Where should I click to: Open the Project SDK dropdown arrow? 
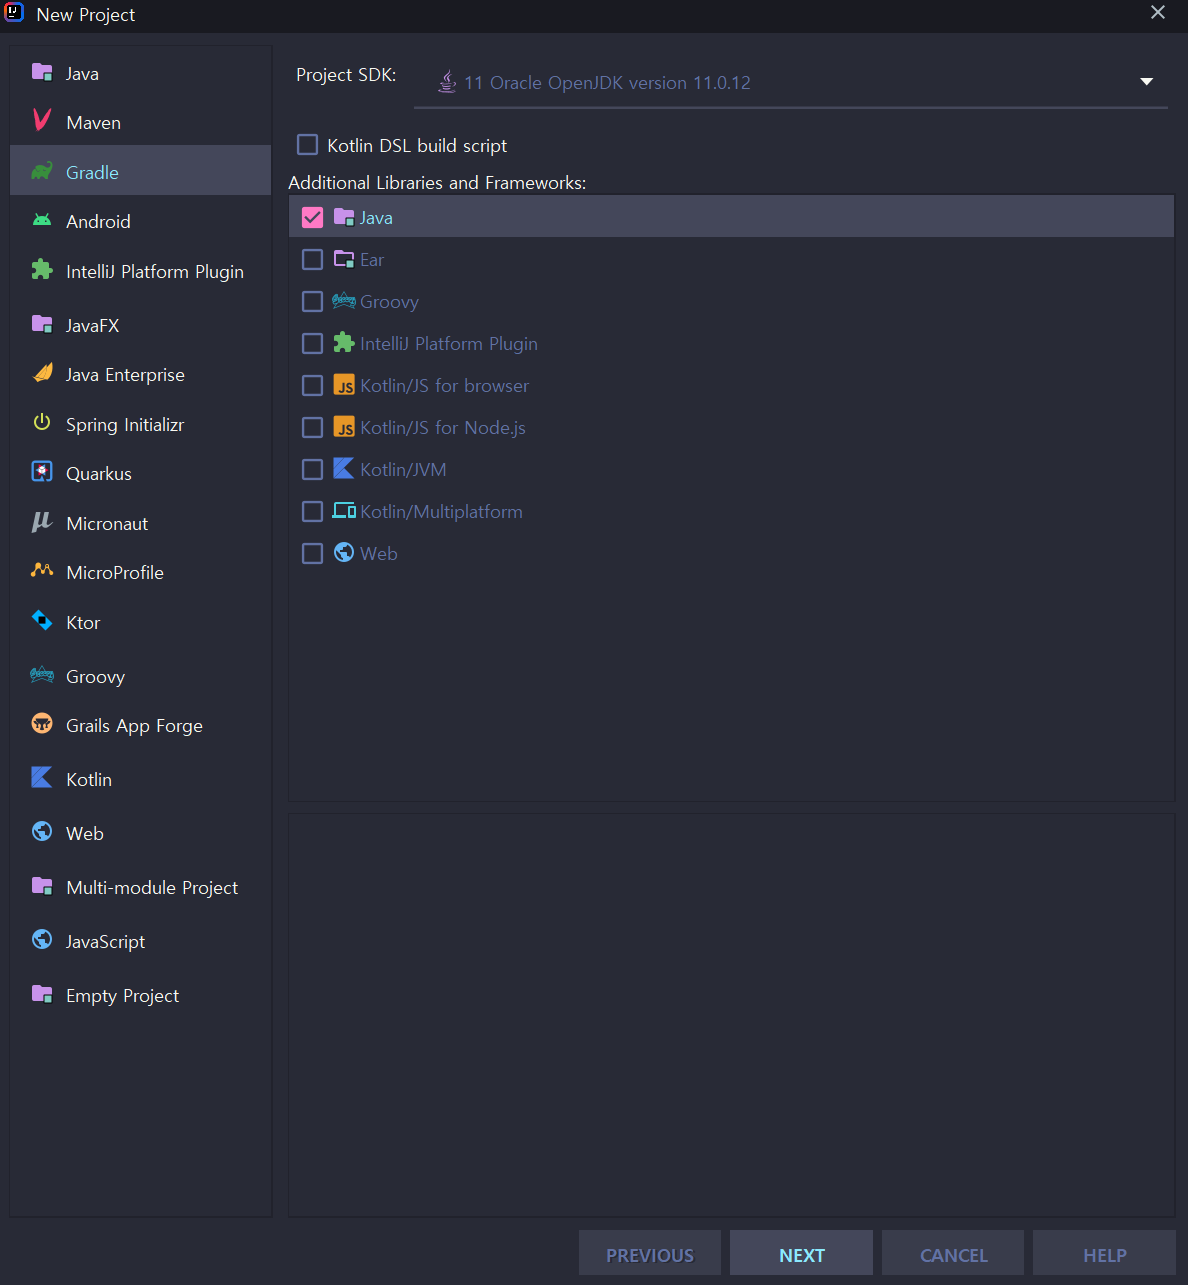click(x=1147, y=82)
